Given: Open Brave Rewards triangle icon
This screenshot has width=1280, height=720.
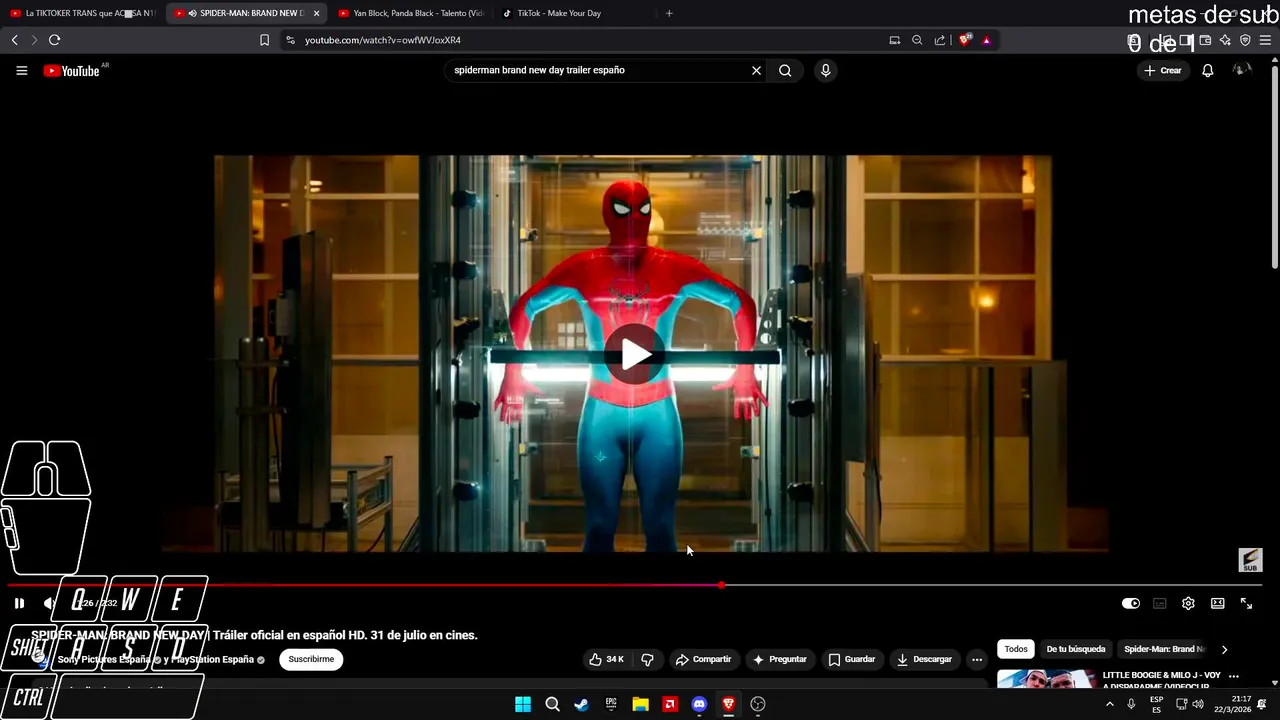Looking at the screenshot, I should 986,40.
